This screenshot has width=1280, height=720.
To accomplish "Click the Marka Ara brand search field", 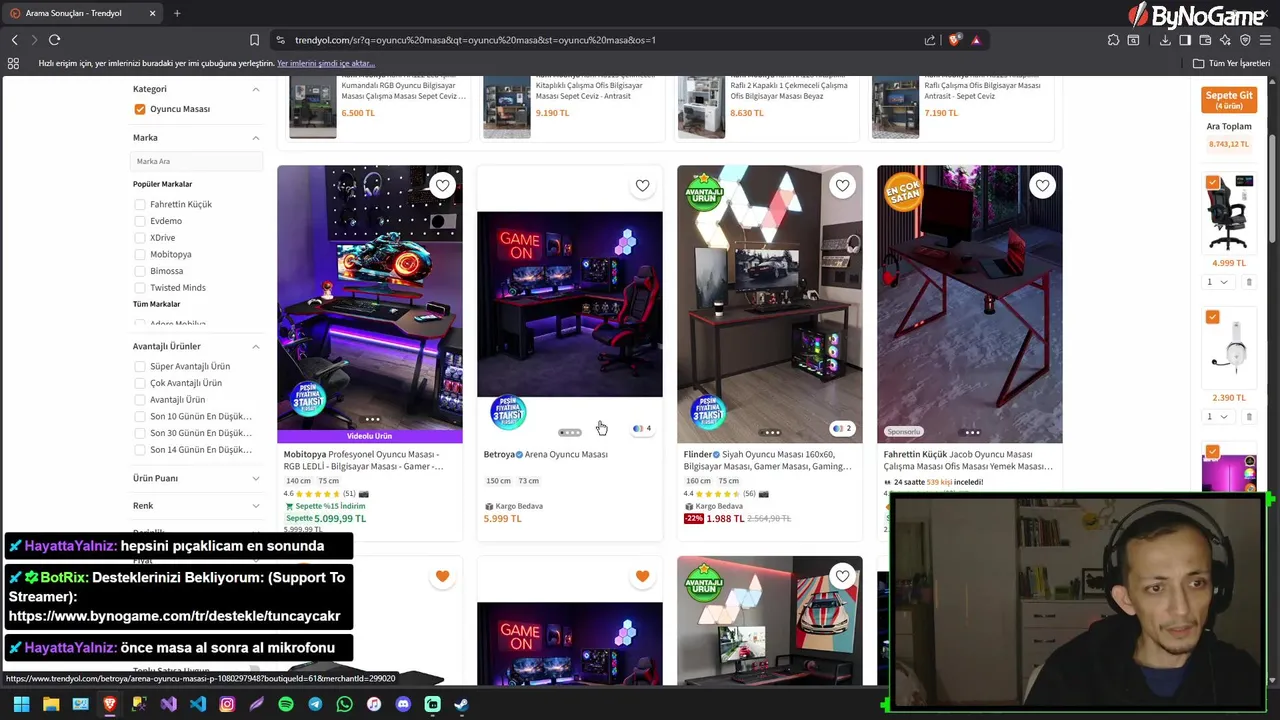I will coord(197,161).
